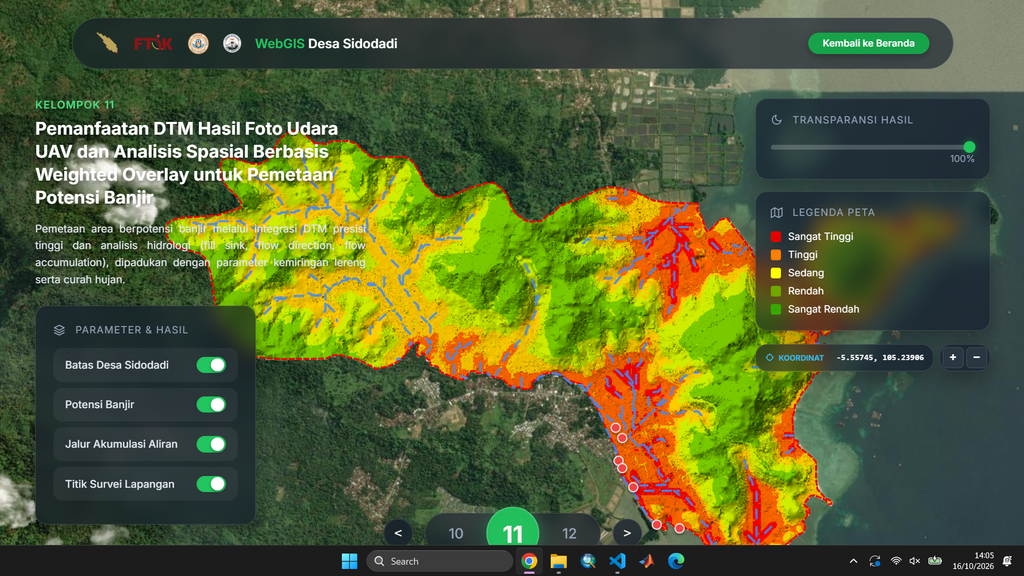Screen dimensions: 1024x576
Task: Click the yellow Sedang legend swatch
Action: pos(776,273)
